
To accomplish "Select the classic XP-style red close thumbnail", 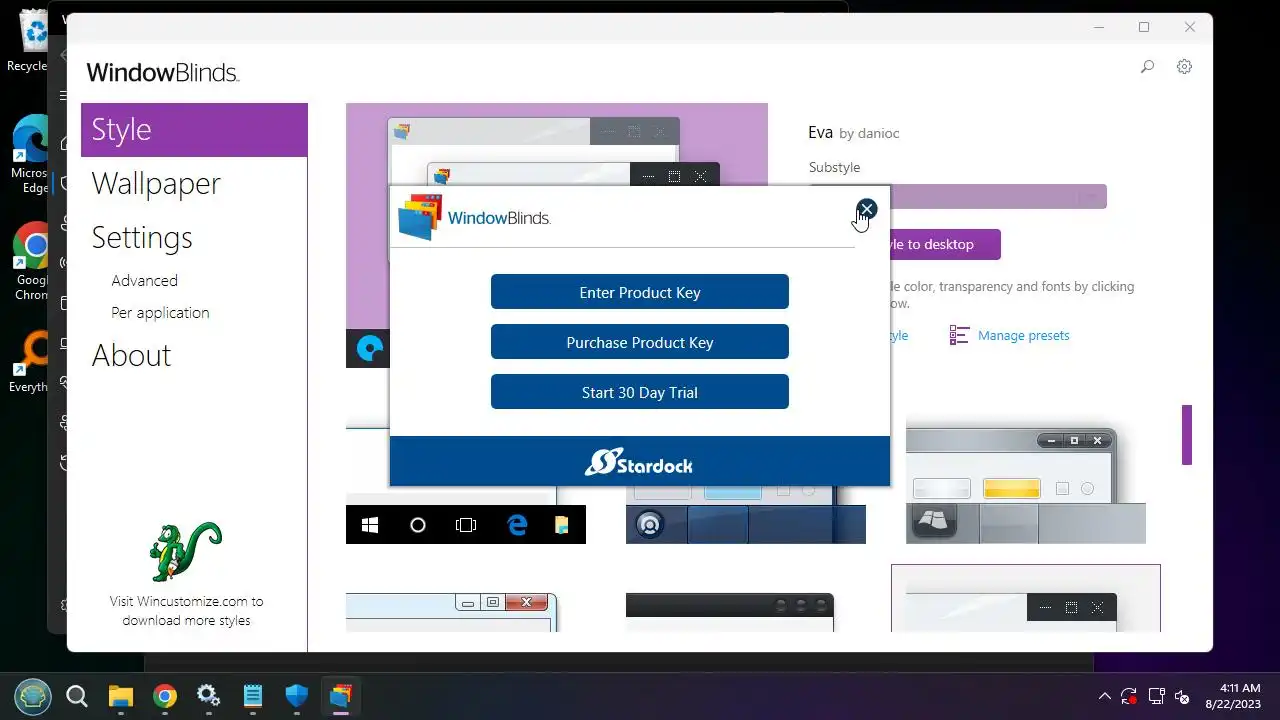I will click(452, 610).
